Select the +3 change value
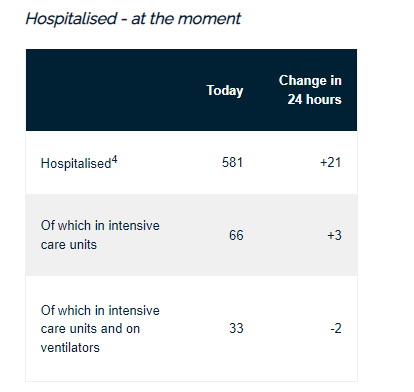Viewport: 414px width, 392px height. point(334,235)
